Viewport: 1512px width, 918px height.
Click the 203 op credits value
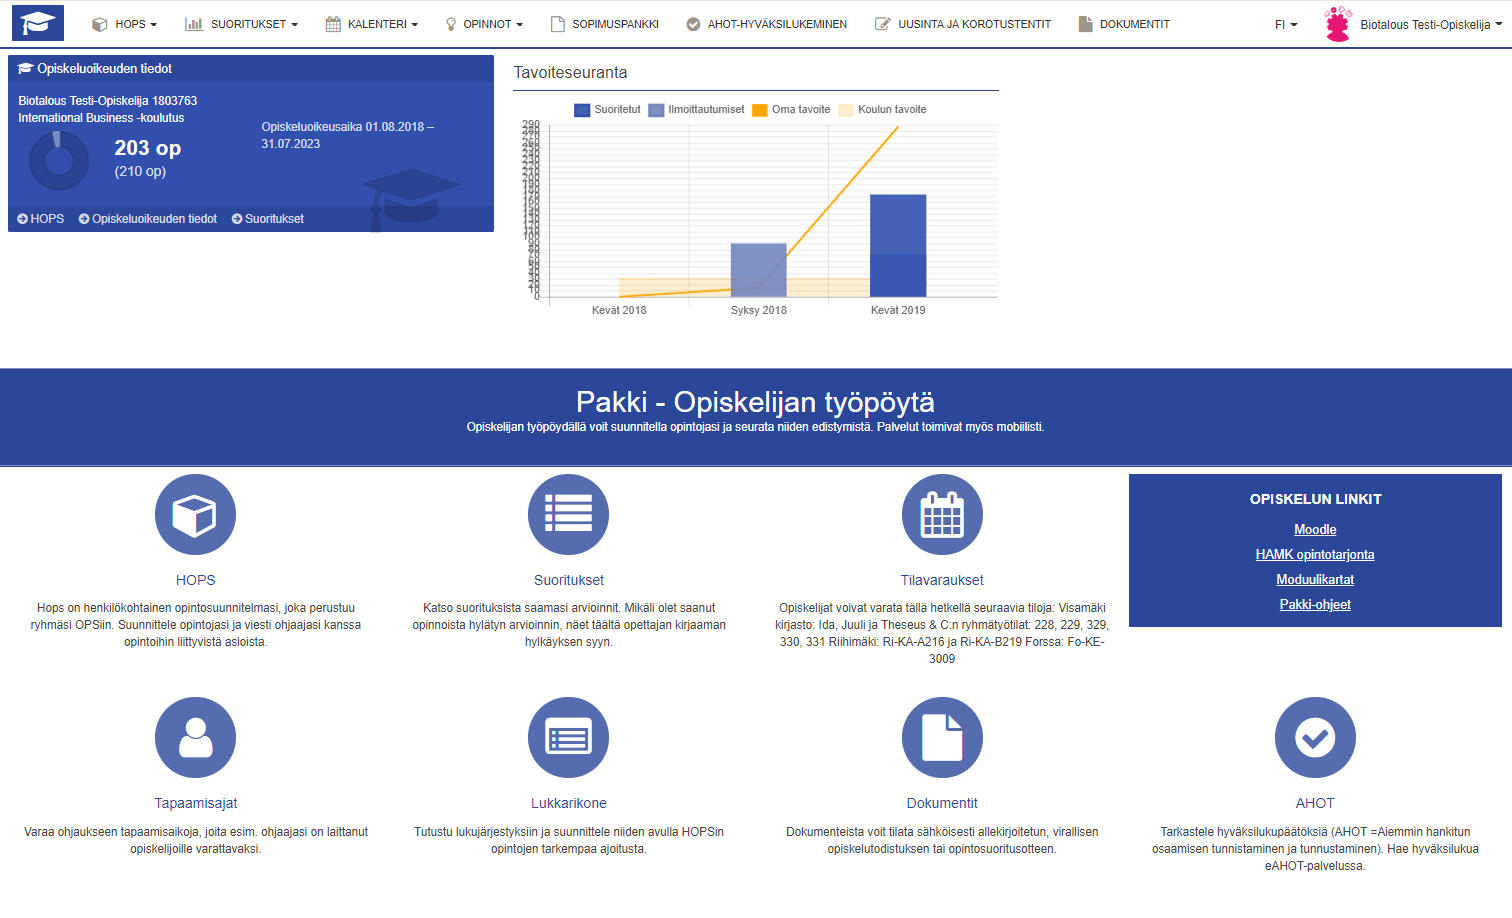tap(147, 148)
